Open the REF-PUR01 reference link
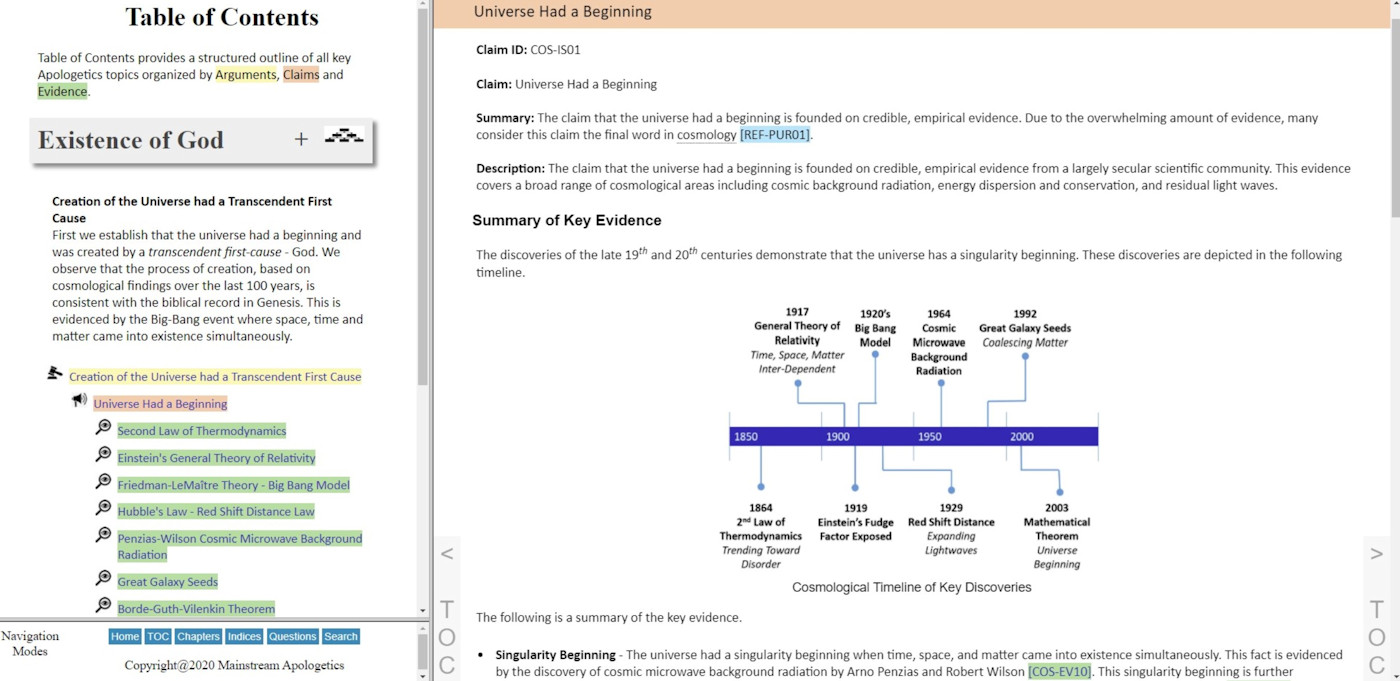This screenshot has height=681, width=1400. coord(775,135)
